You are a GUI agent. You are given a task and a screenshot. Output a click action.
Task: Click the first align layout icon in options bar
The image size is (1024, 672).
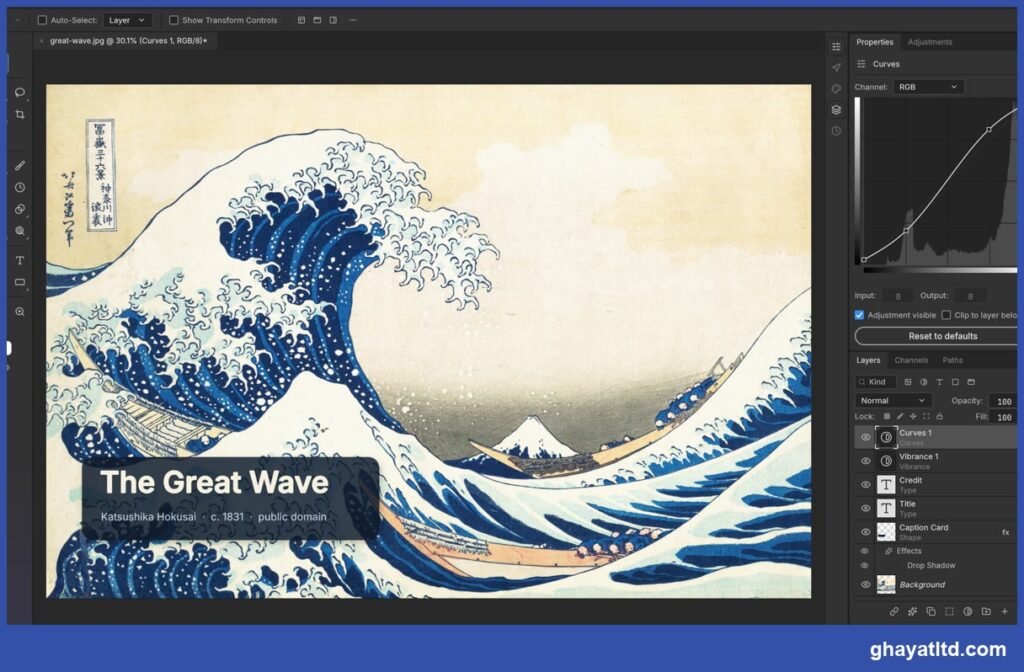point(301,20)
